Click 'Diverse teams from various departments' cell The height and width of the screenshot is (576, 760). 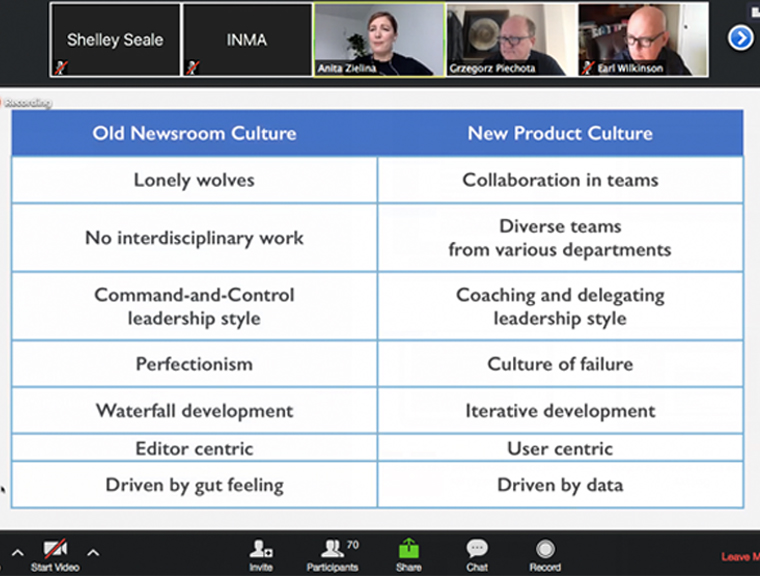(560, 238)
